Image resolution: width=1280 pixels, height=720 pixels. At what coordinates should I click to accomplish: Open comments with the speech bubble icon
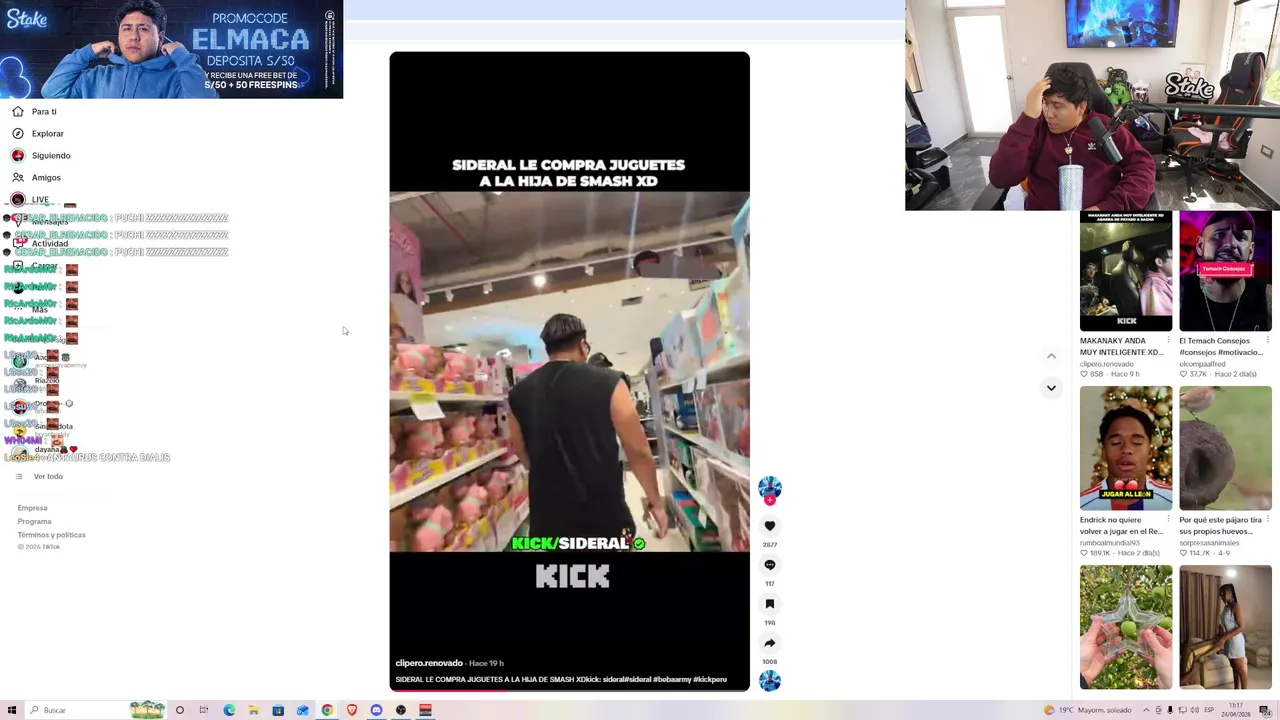770,565
